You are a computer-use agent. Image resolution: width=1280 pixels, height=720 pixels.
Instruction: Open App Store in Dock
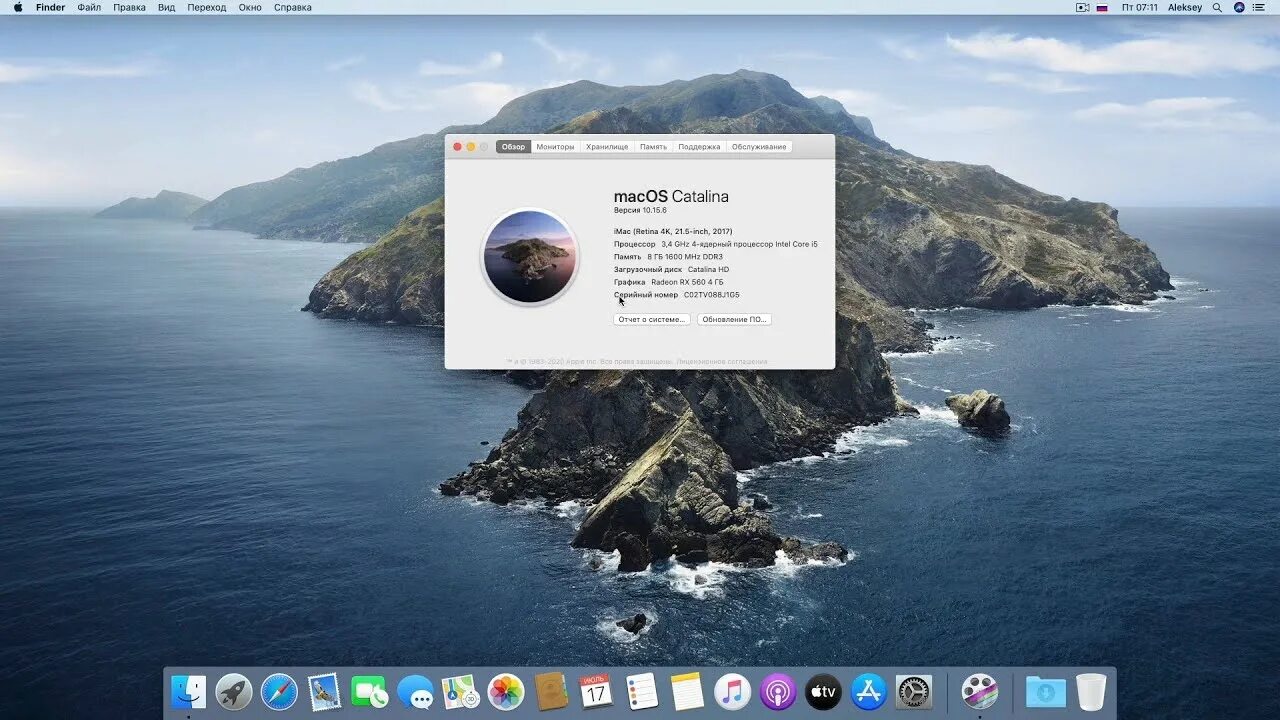[x=868, y=691]
